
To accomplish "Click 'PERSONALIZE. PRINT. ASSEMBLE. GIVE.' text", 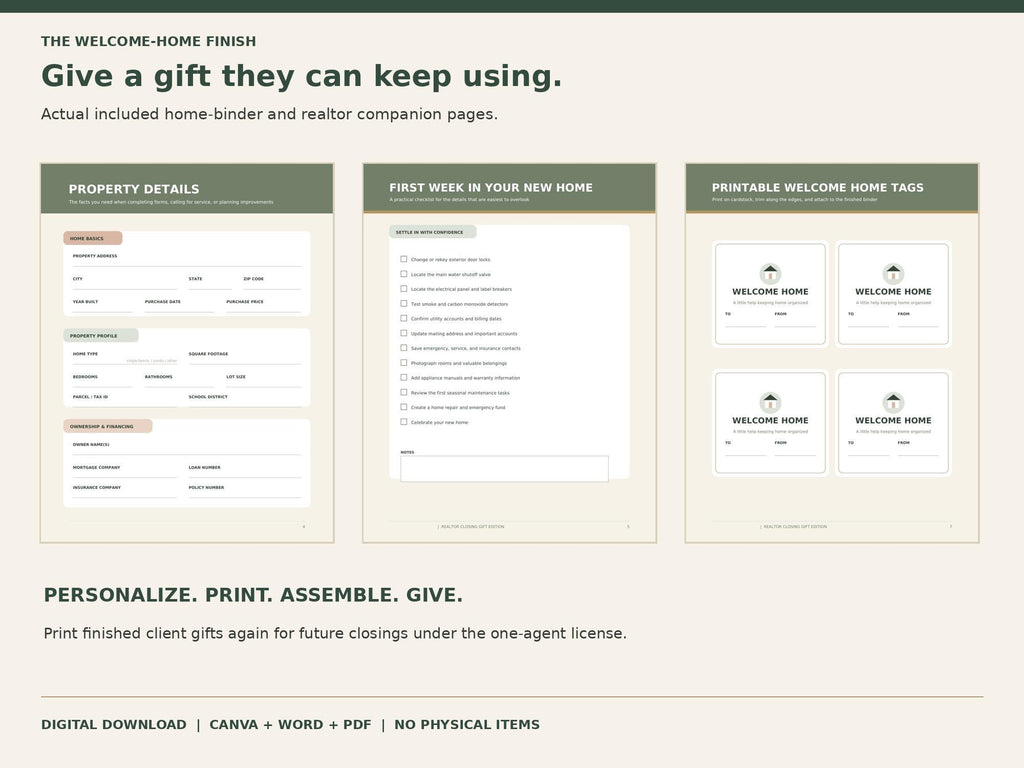I will coord(253,595).
